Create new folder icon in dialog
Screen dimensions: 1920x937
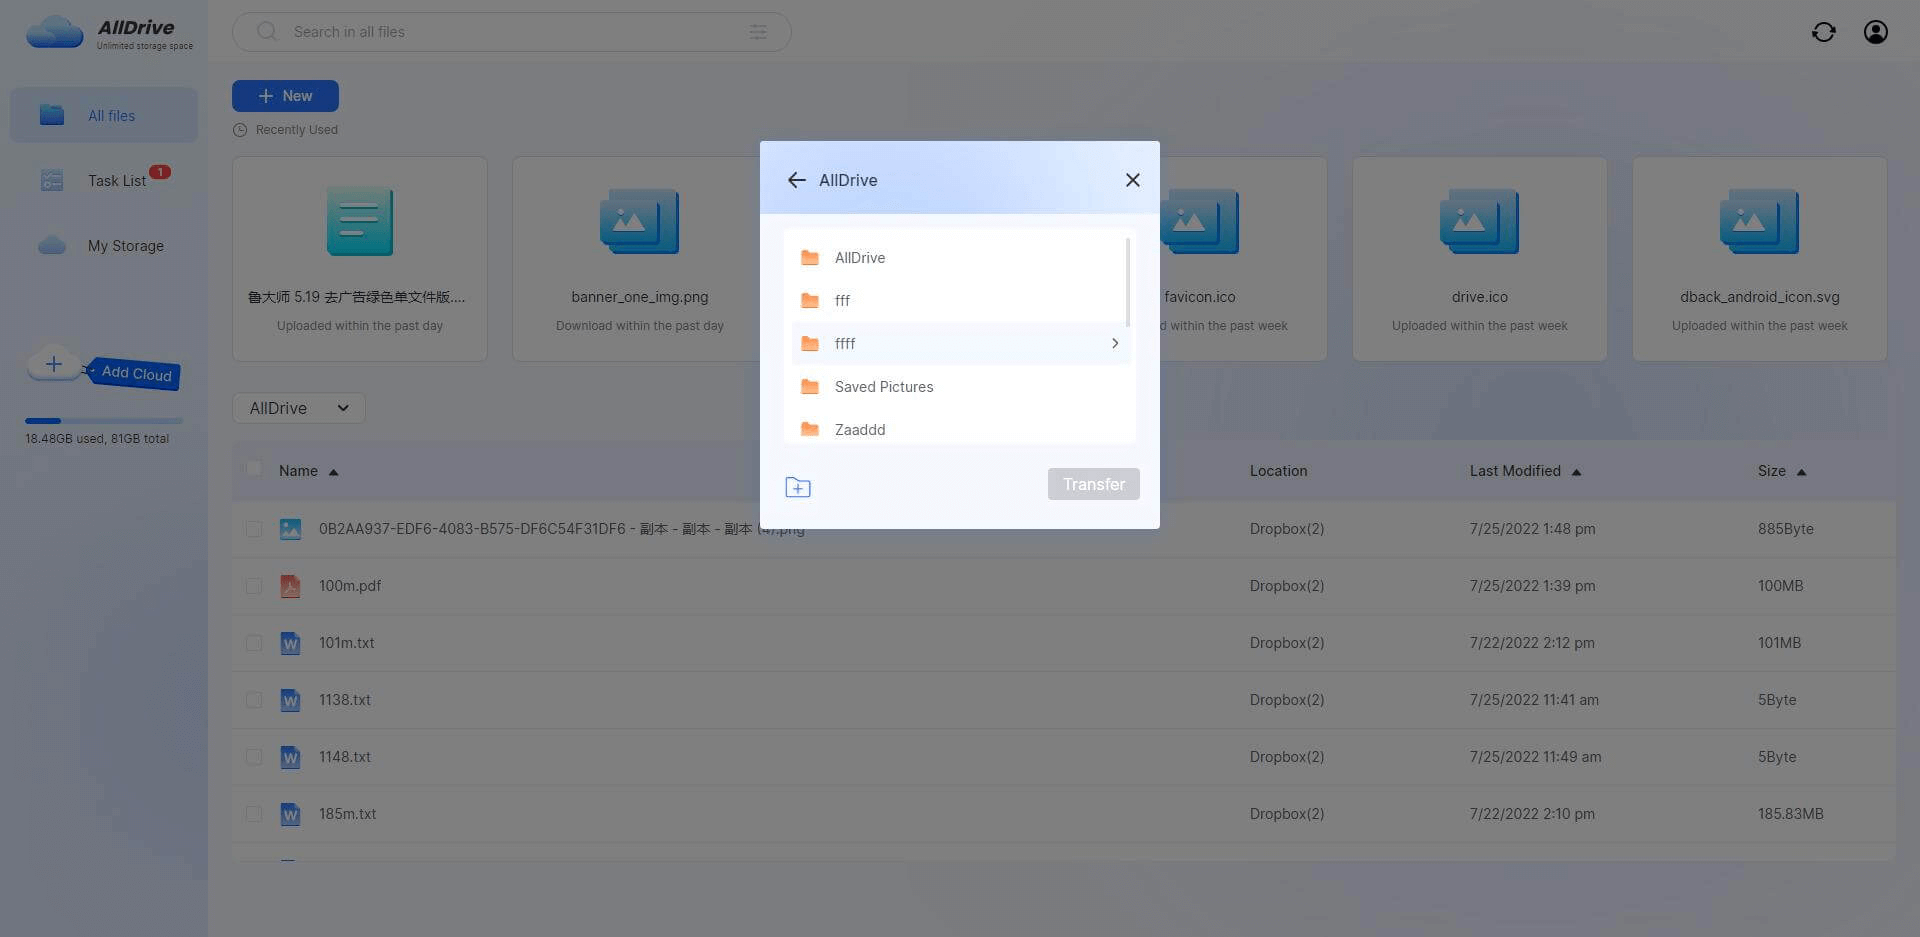[798, 487]
